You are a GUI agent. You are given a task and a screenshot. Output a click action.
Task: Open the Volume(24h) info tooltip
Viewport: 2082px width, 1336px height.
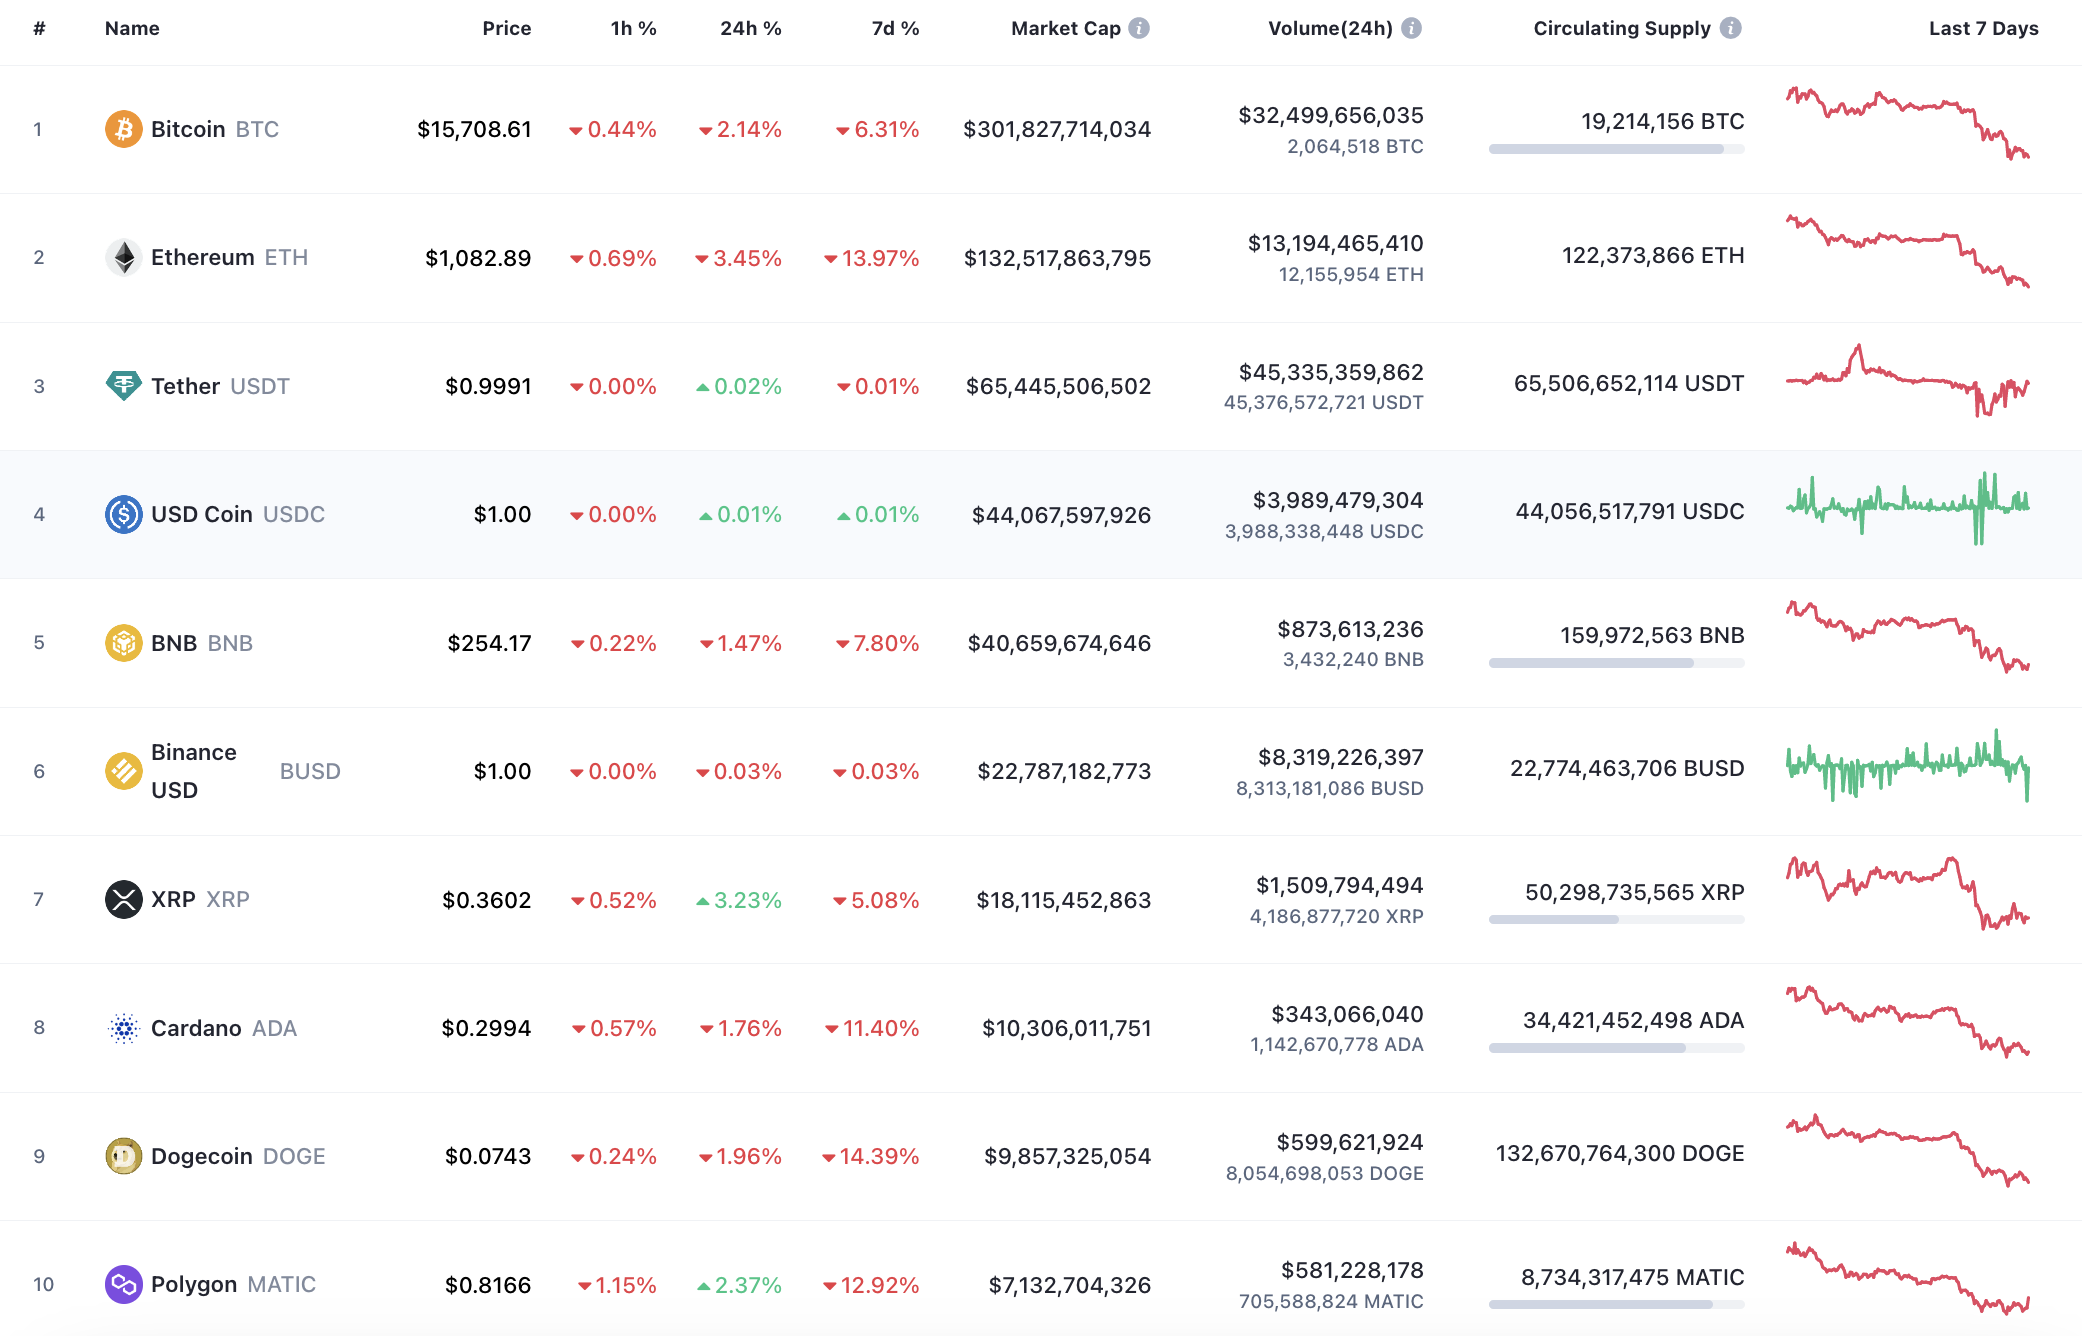tap(1411, 28)
